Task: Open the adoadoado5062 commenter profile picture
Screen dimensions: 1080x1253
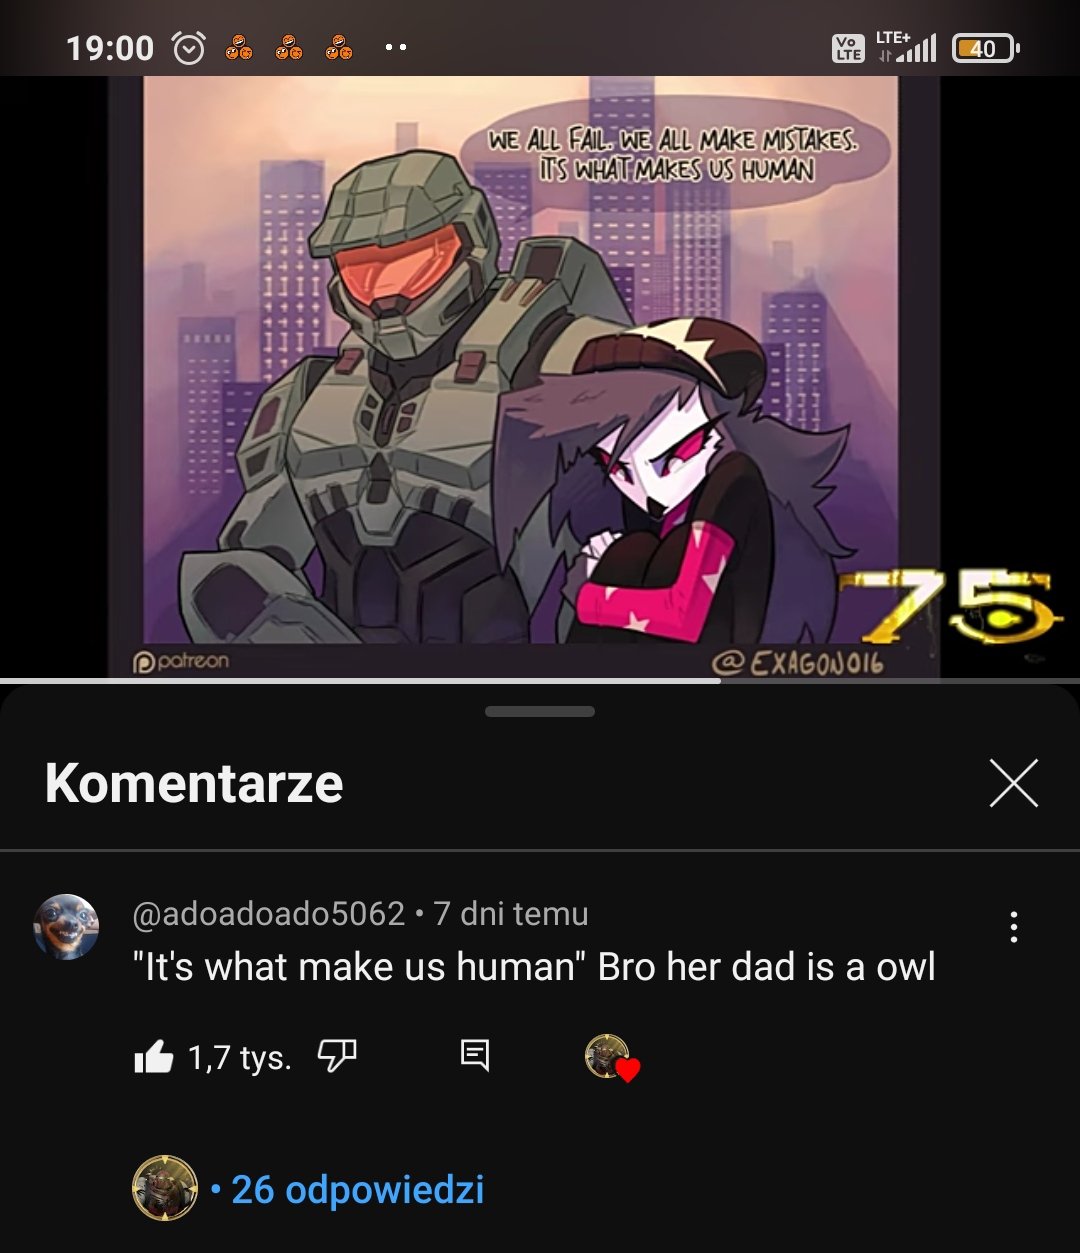Action: [67, 927]
